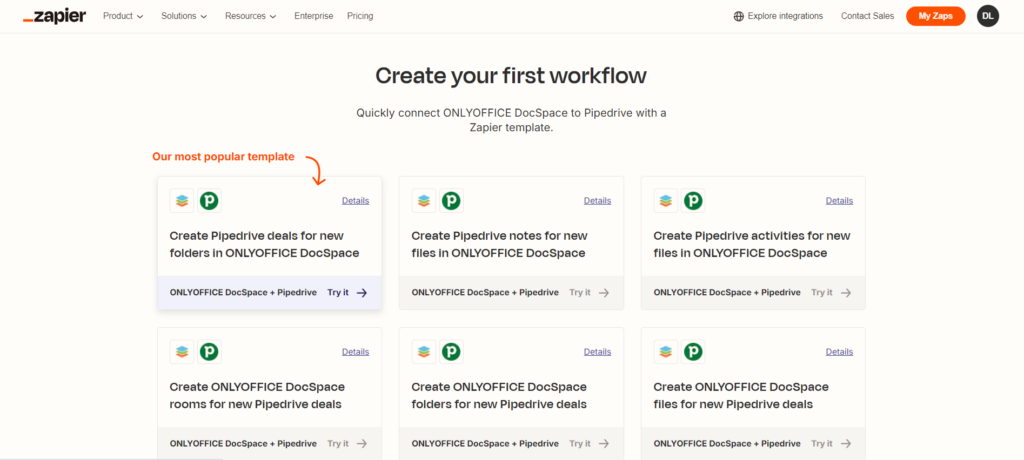The width and height of the screenshot is (1024, 460).
Task: Click title 'Create ONLYOFFICE DocSpace files for new Pipedrive deals'
Action: click(741, 395)
